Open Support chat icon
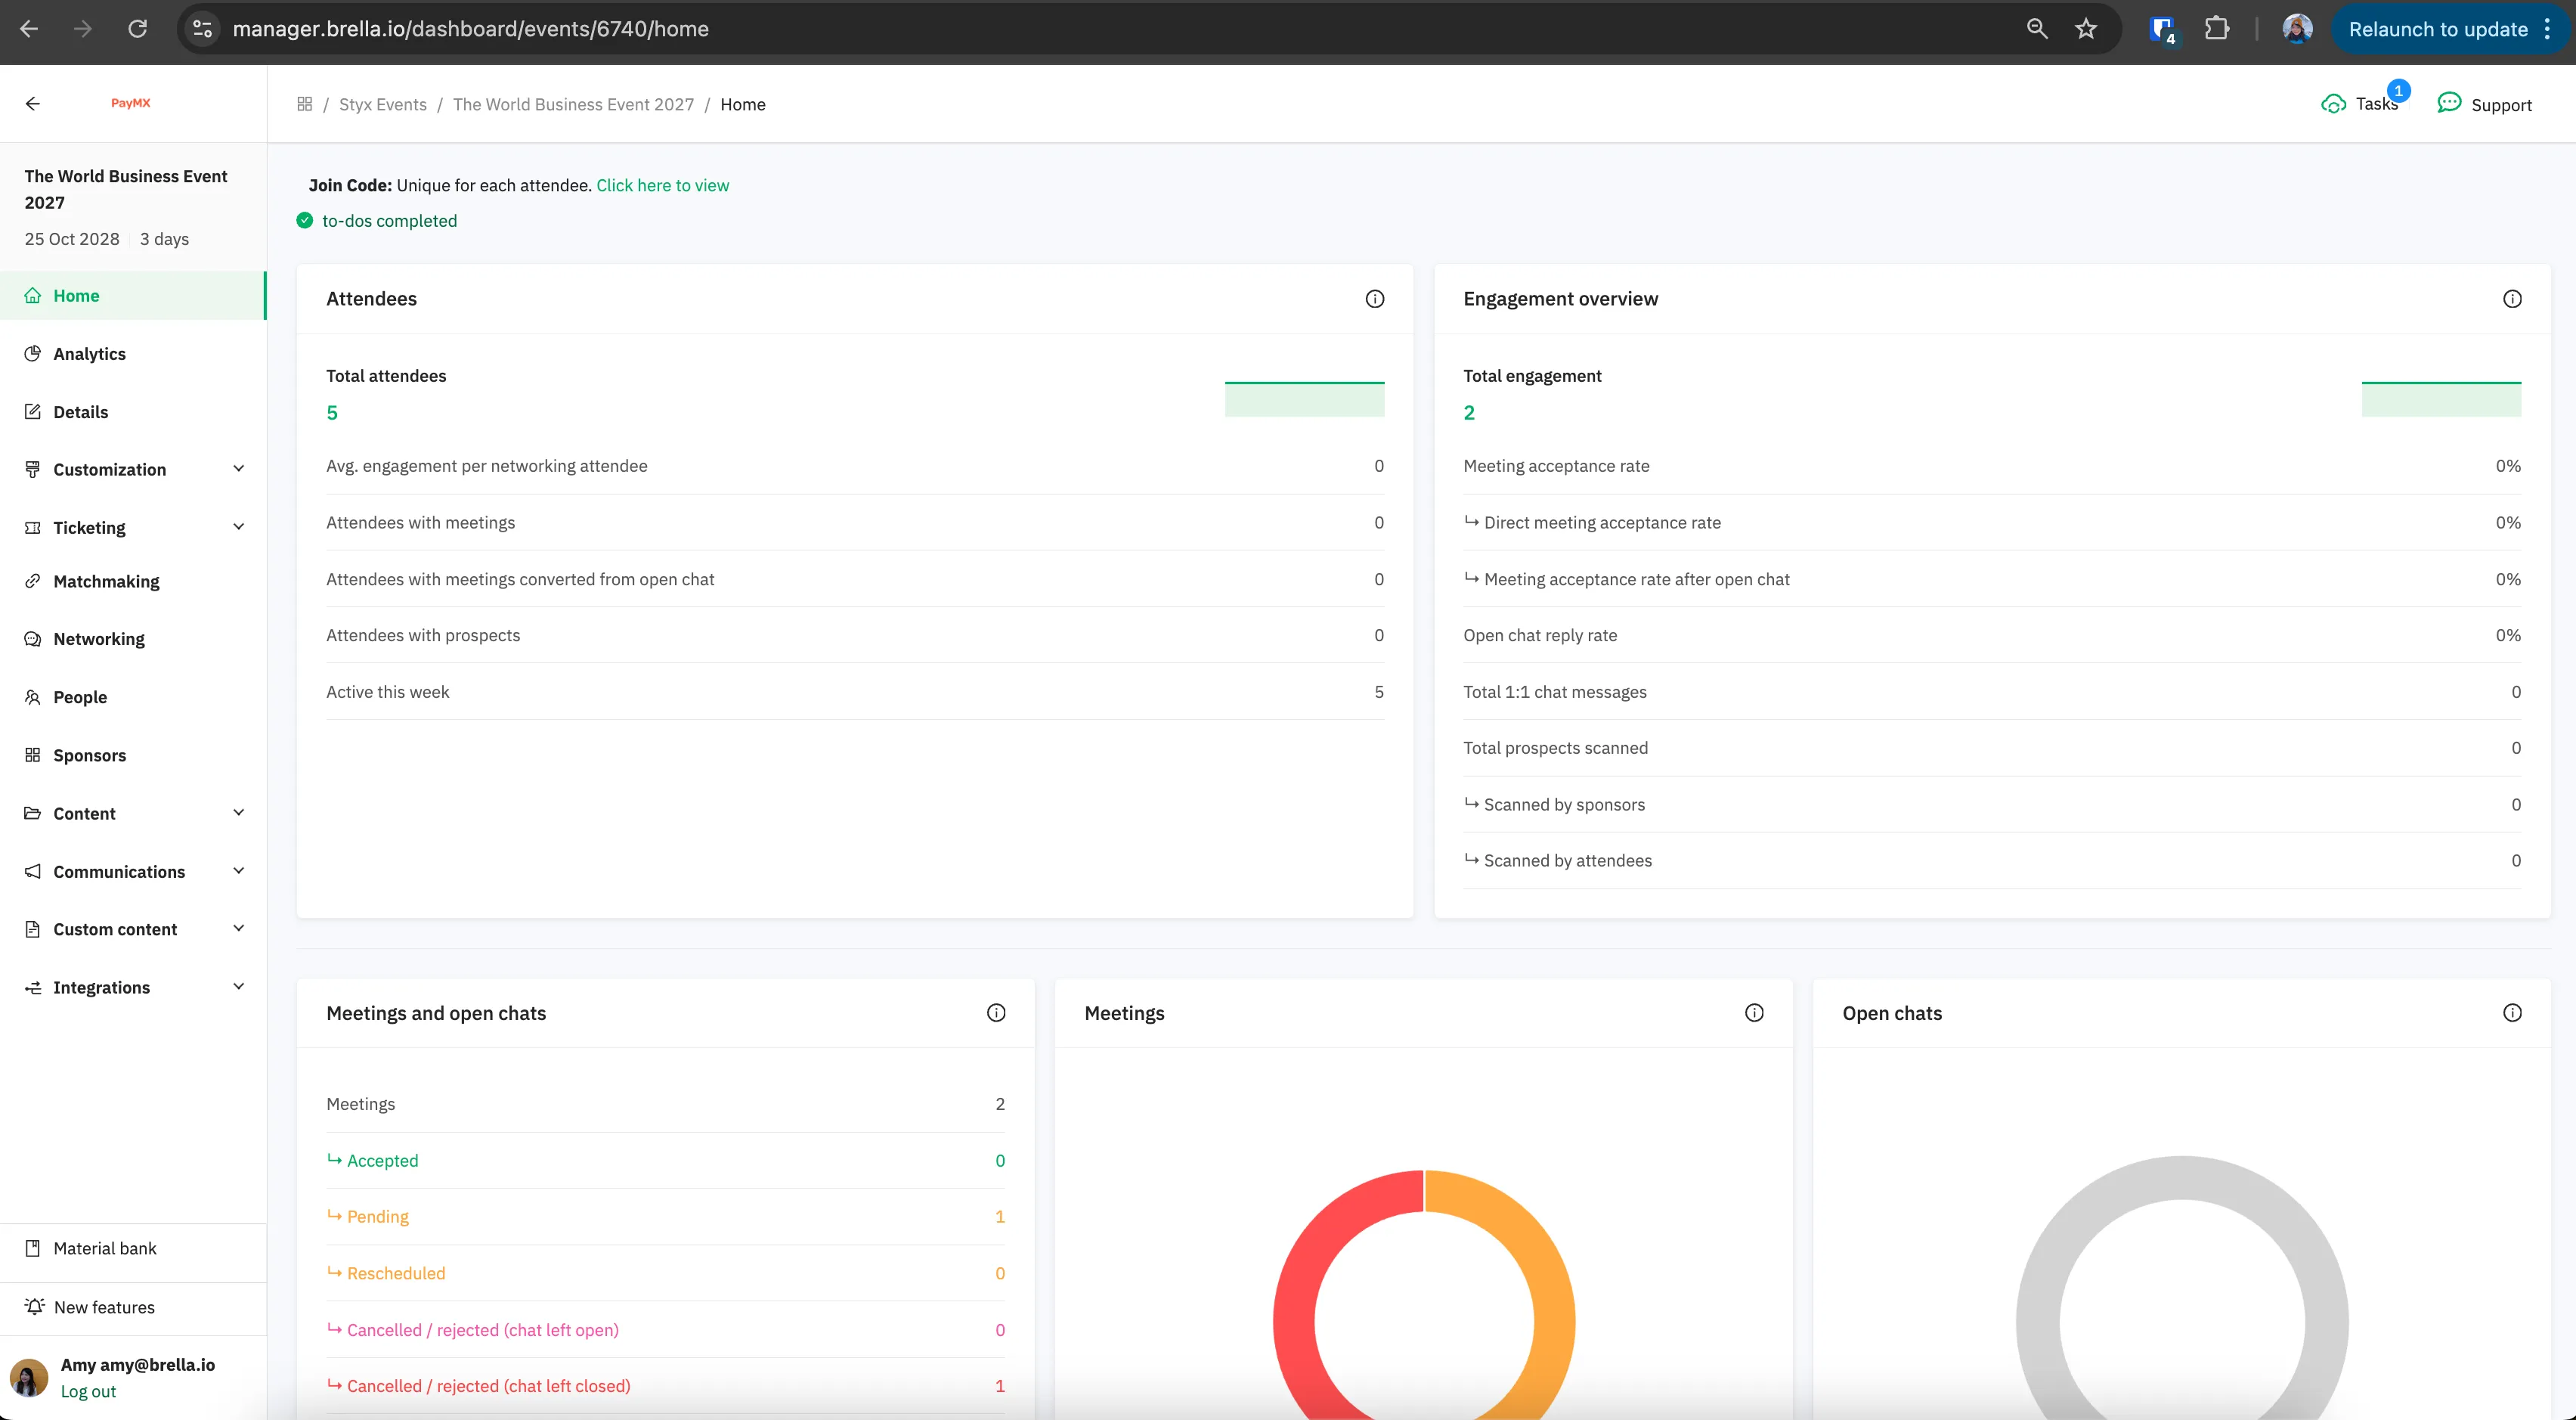 (x=2449, y=103)
